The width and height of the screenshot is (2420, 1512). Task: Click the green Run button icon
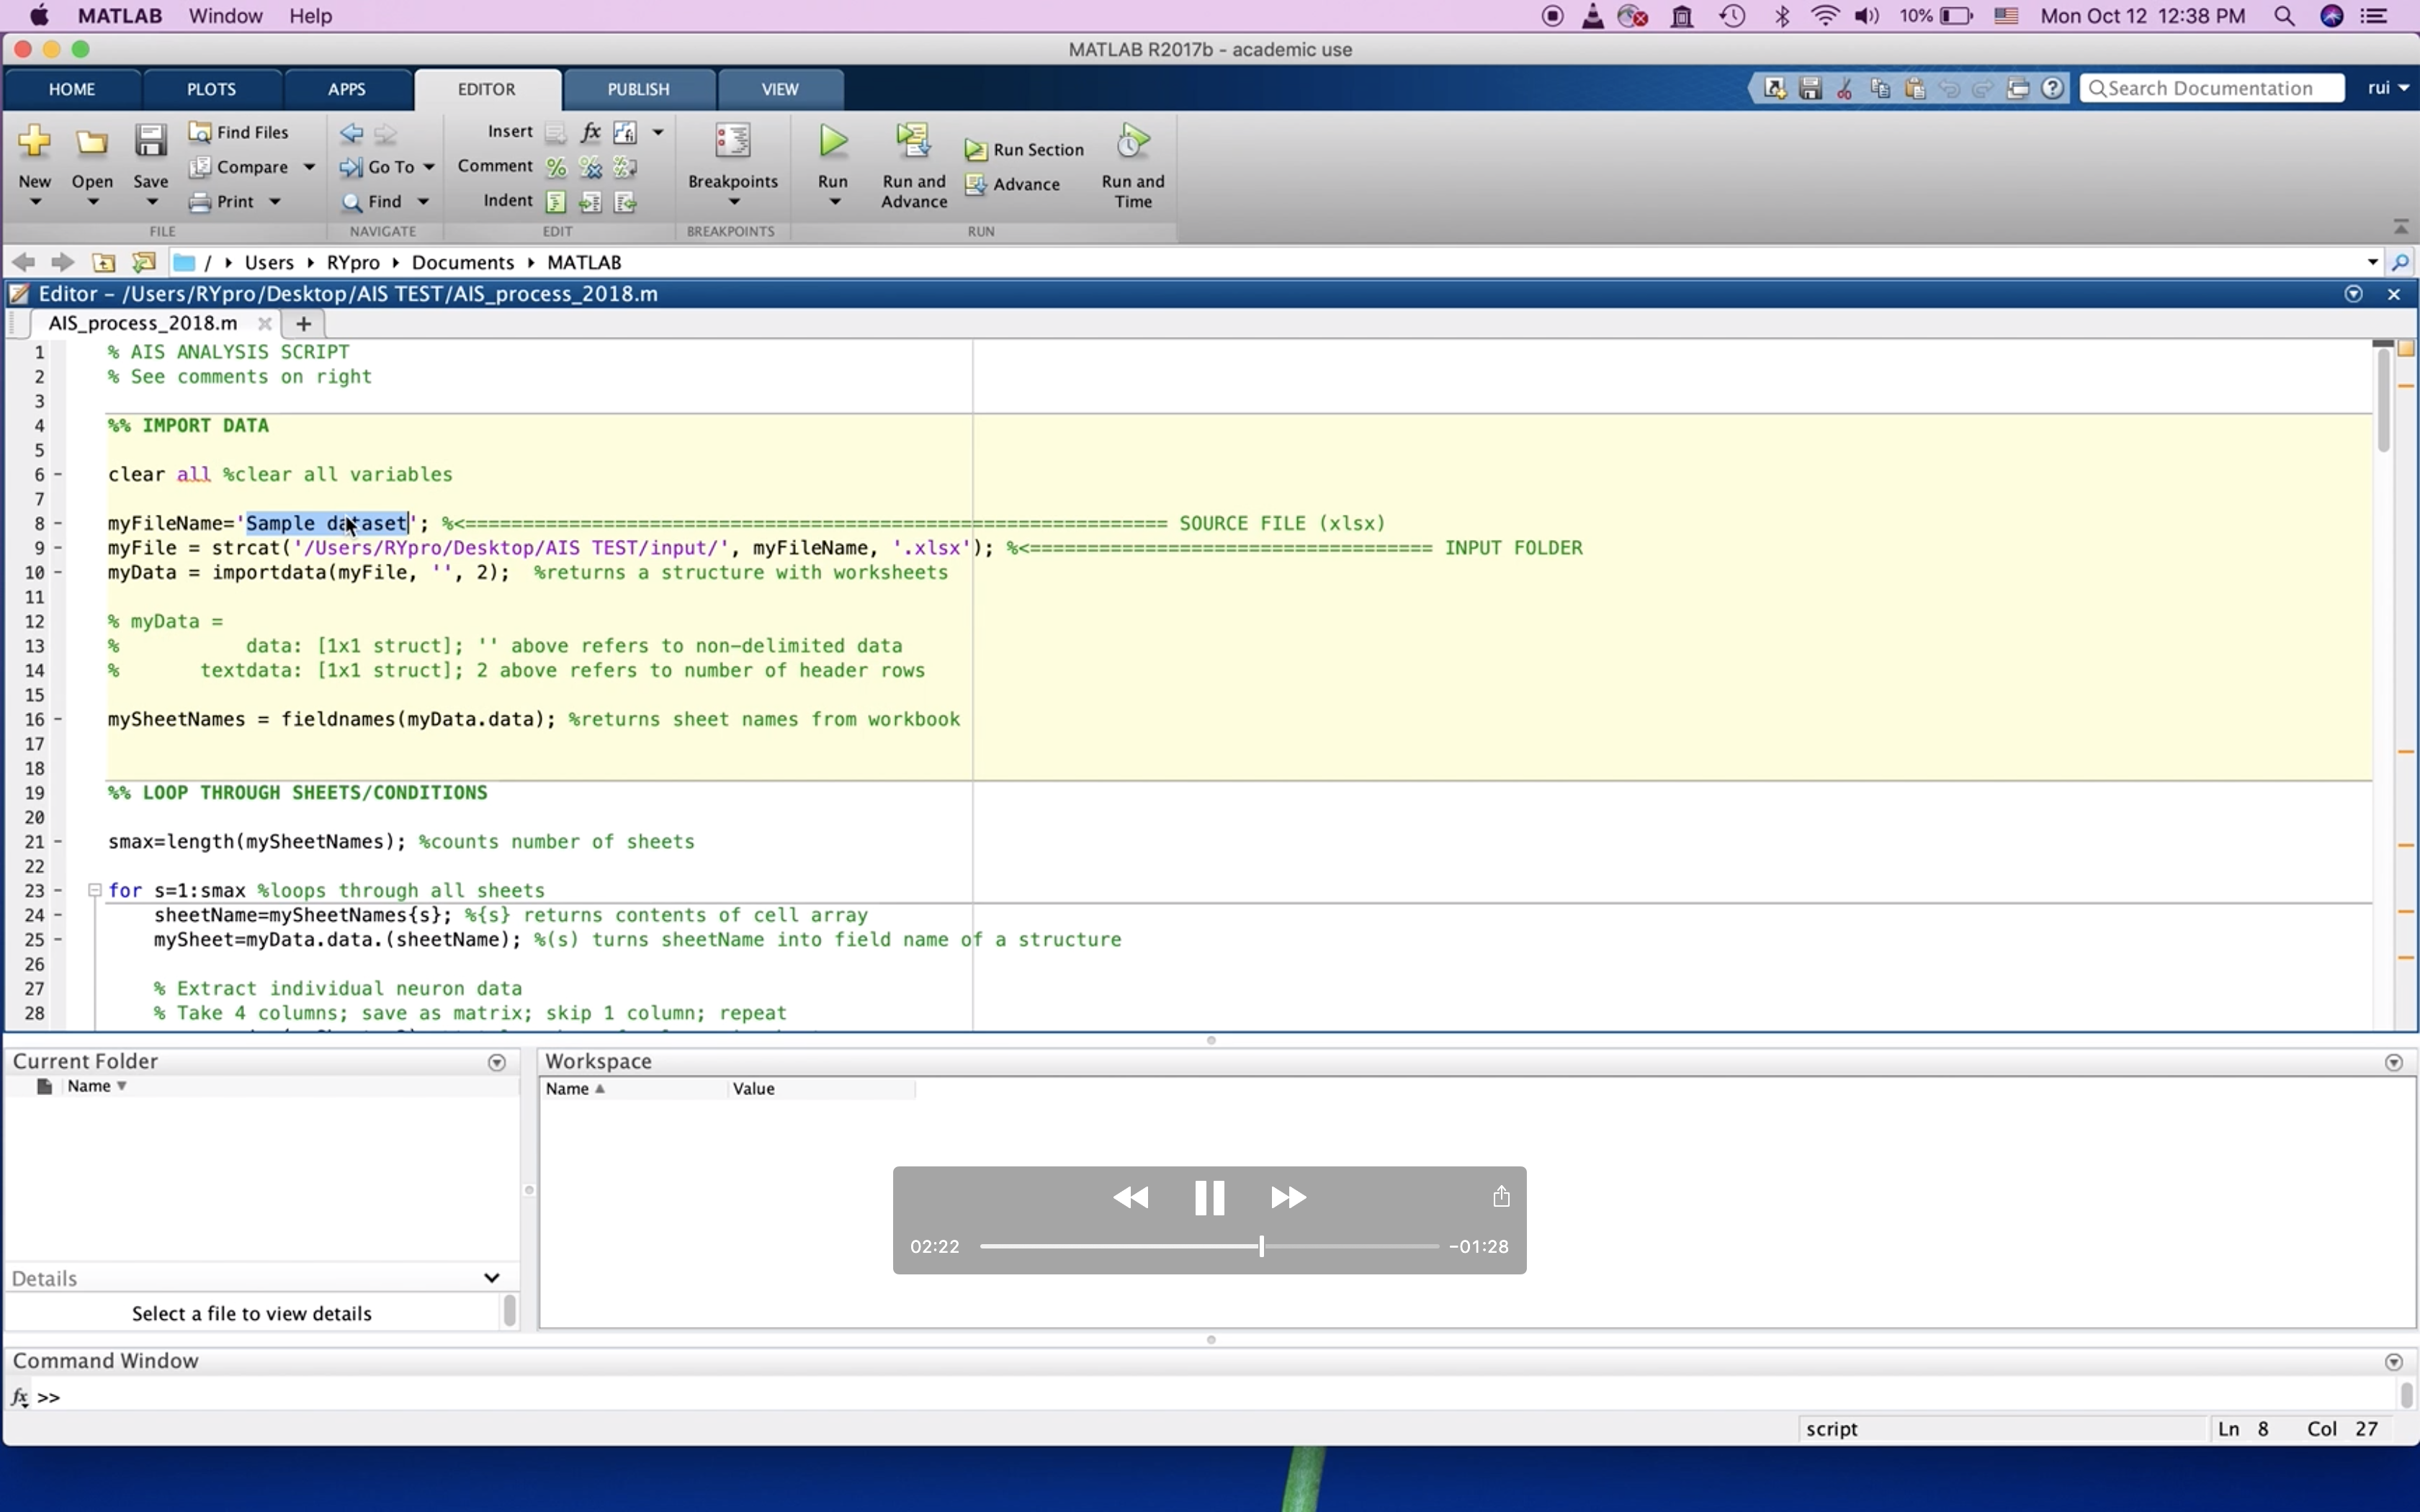833,142
